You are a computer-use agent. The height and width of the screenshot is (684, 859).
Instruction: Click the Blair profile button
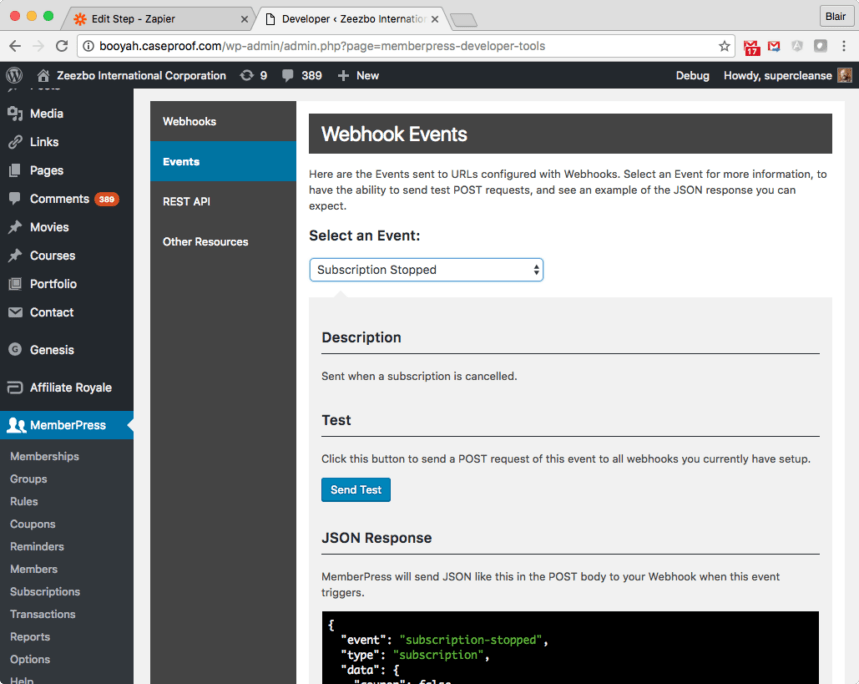tap(835, 16)
